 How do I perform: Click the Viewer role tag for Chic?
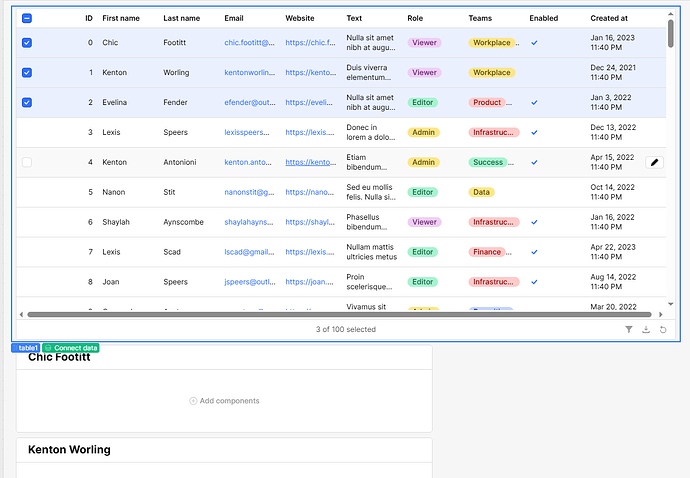click(424, 43)
